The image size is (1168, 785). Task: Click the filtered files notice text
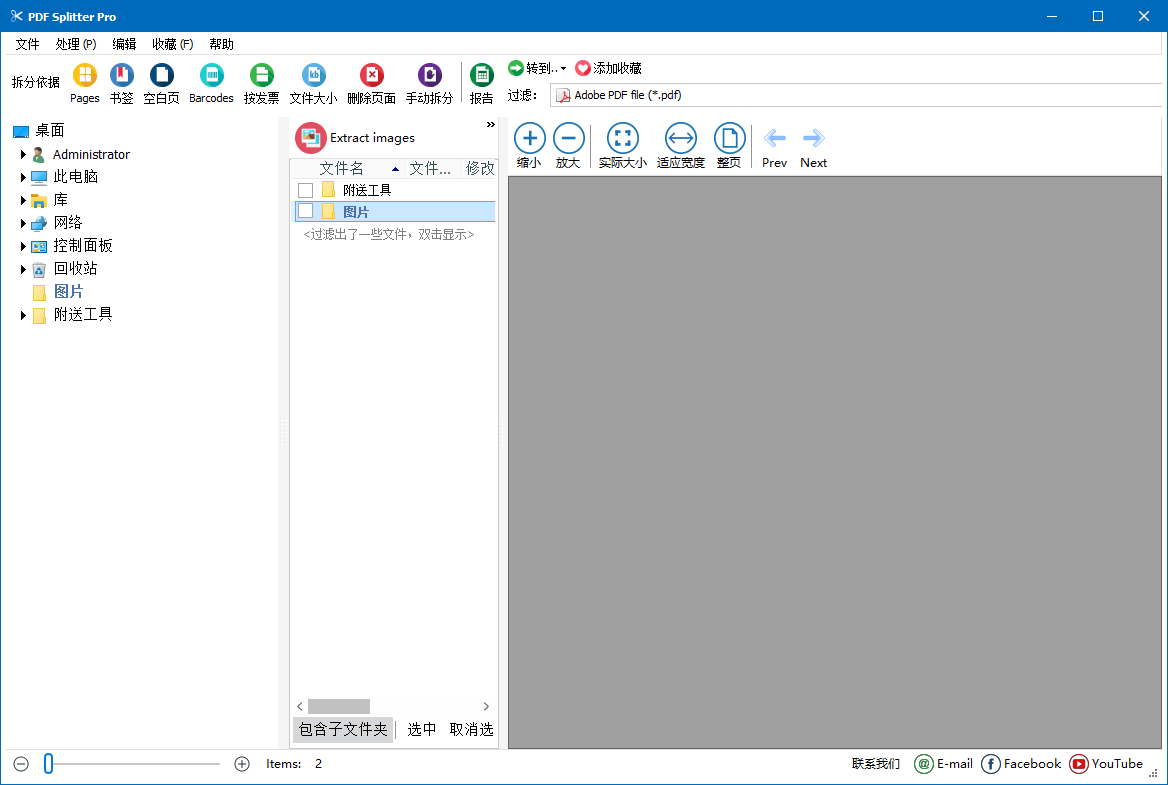(x=389, y=235)
